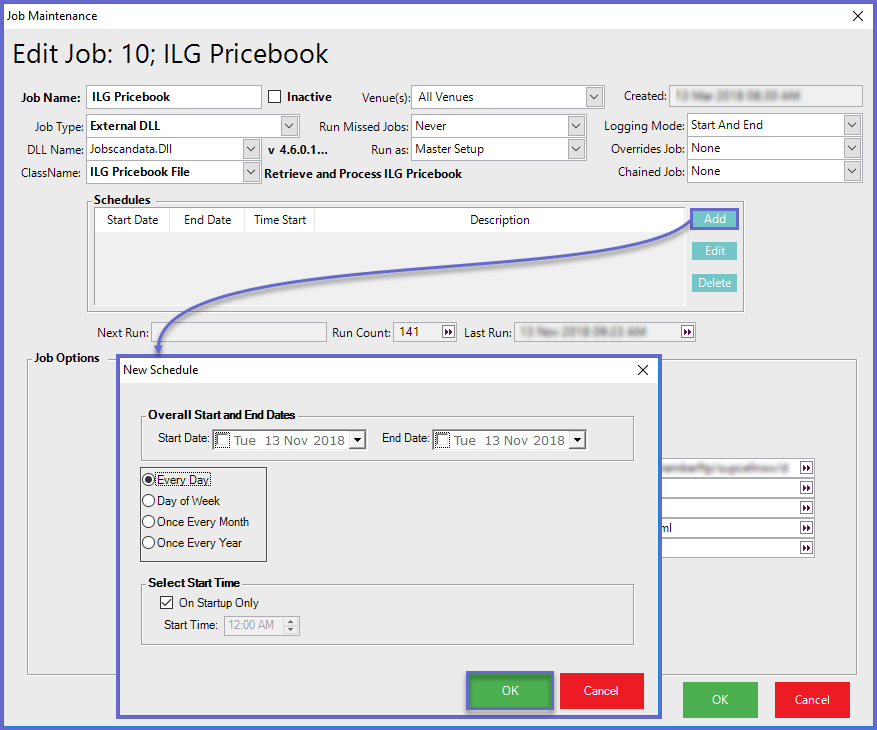
Task: Toggle the Inactive checkbox
Action: [x=275, y=97]
